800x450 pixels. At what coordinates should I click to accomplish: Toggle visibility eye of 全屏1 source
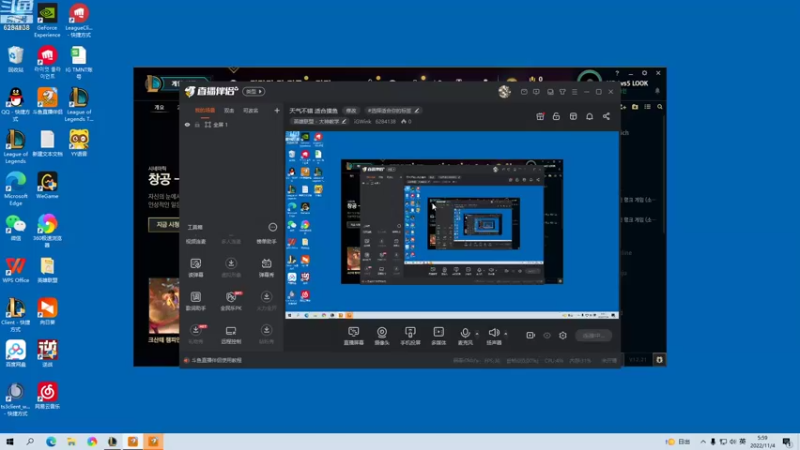pos(187,124)
